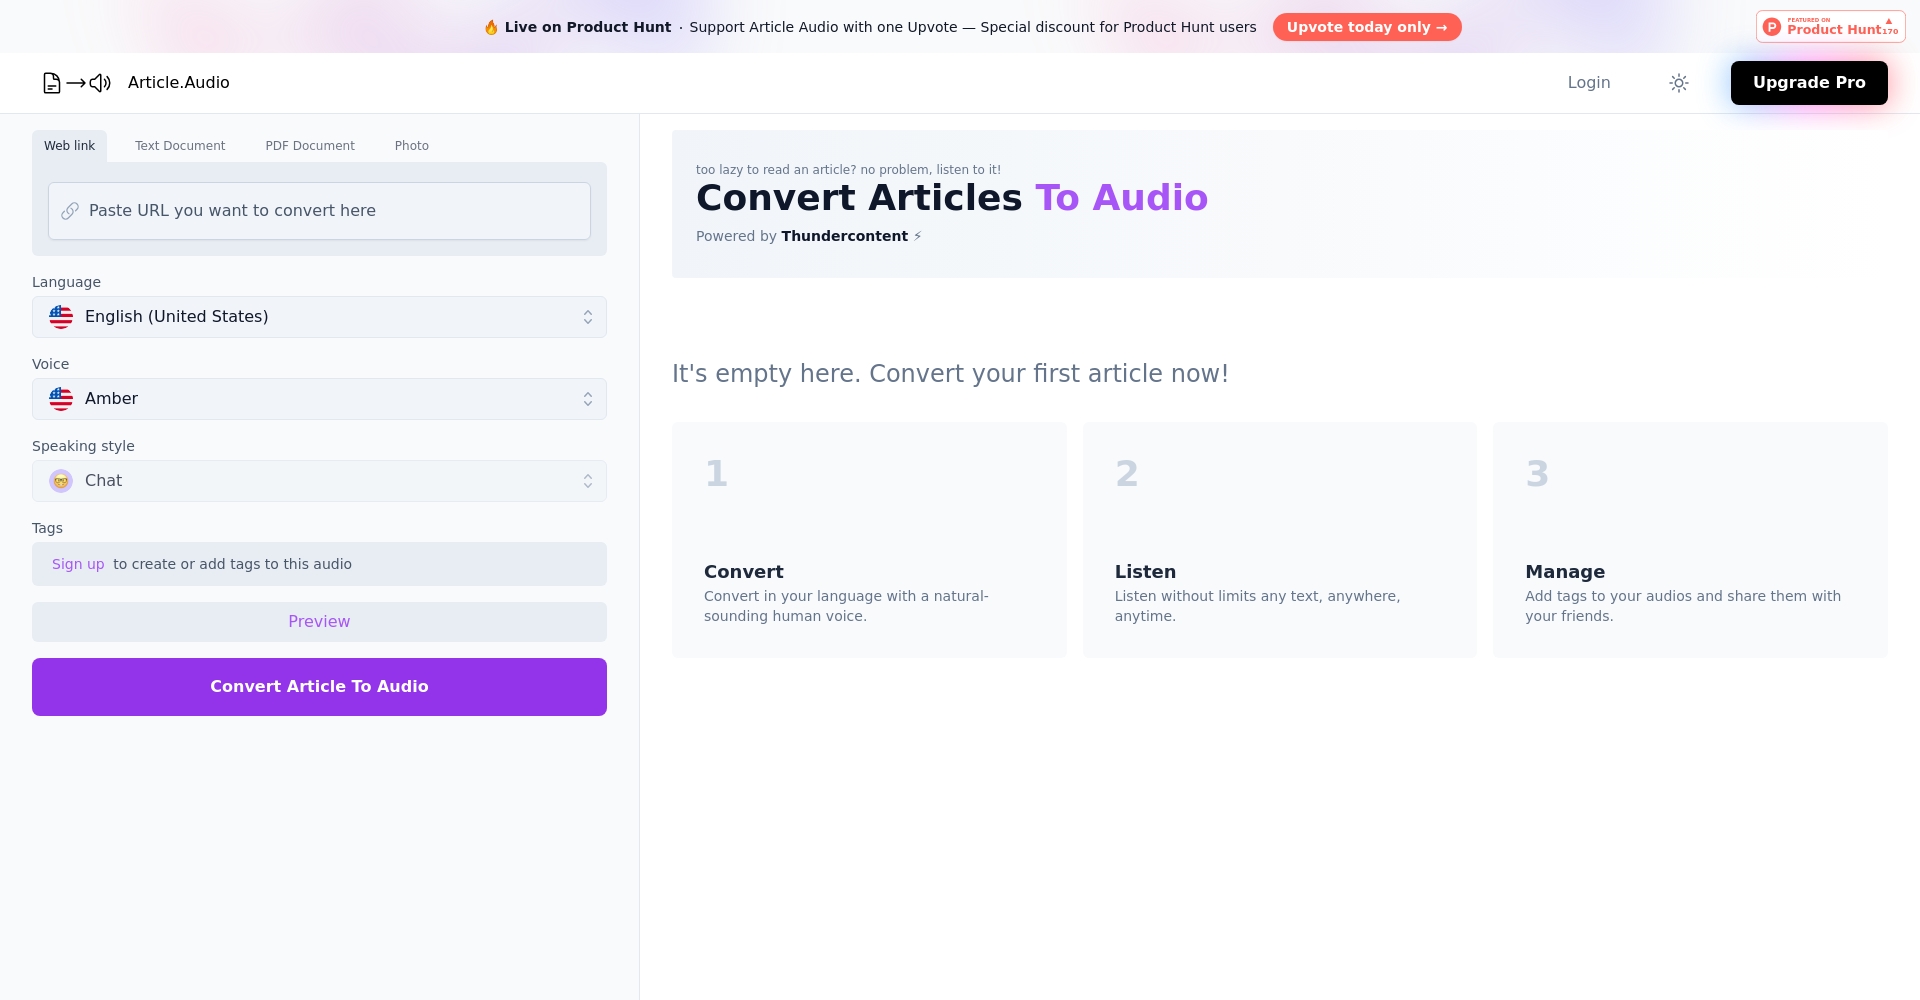
Task: Open the Voice dropdown showing Amber
Action: pos(319,398)
